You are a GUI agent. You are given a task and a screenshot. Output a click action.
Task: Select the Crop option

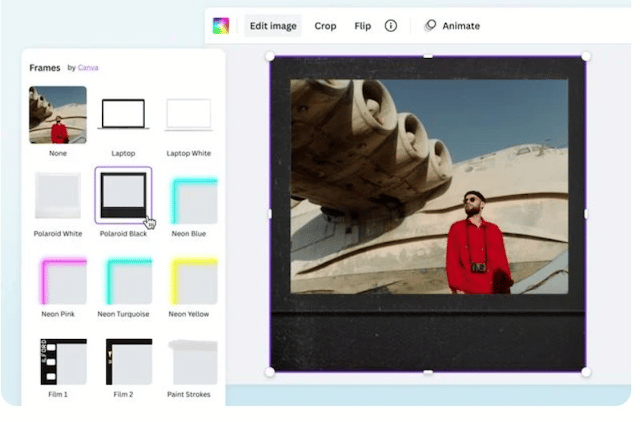[x=325, y=26]
